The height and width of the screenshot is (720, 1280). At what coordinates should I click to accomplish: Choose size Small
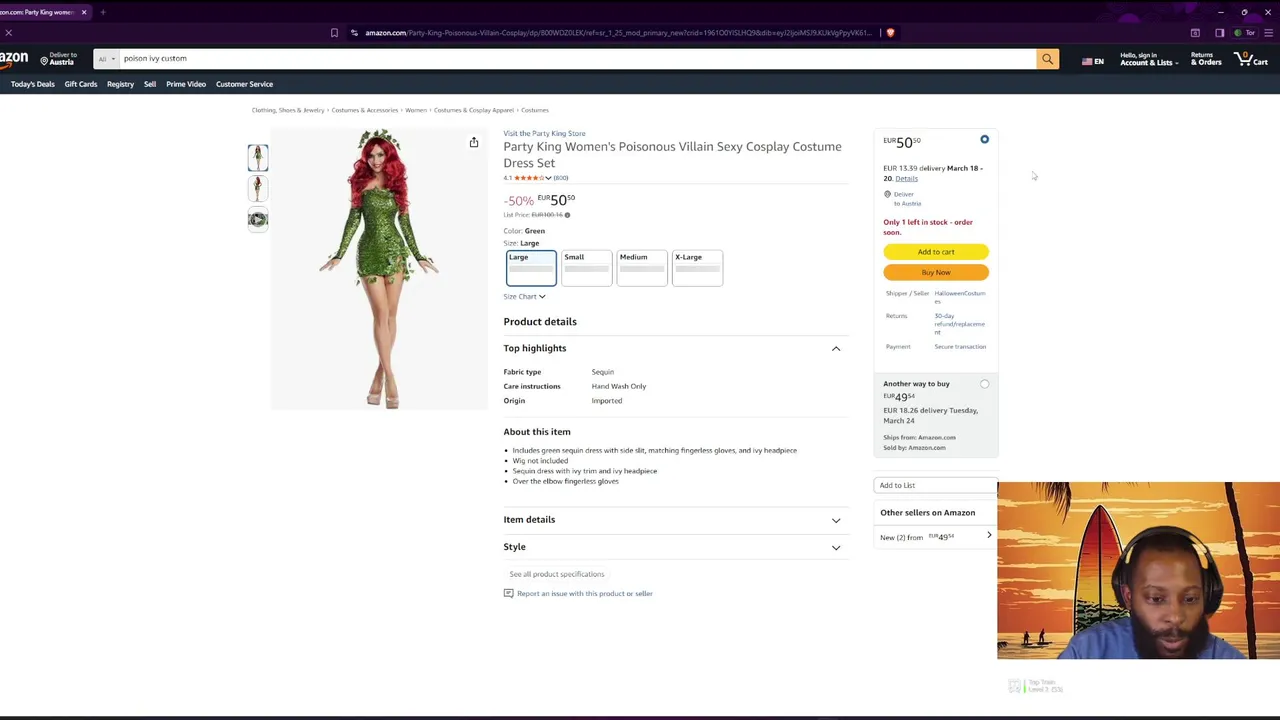[x=586, y=267]
